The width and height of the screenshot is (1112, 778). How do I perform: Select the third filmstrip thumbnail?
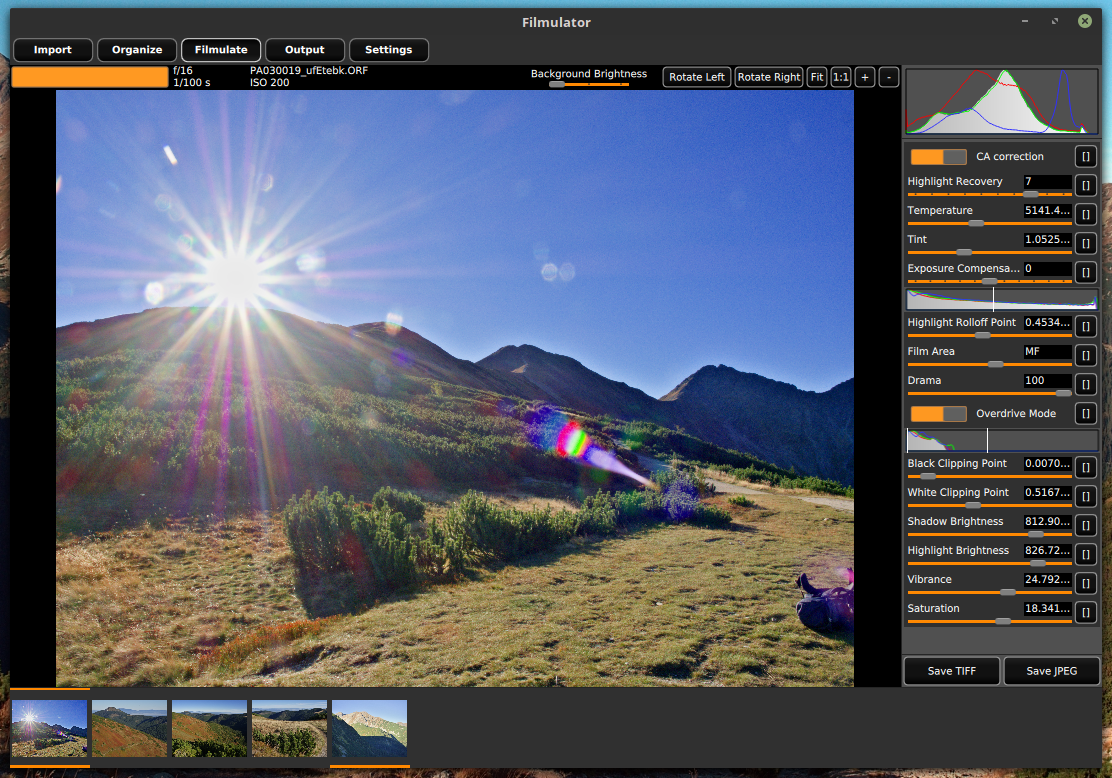click(x=210, y=728)
